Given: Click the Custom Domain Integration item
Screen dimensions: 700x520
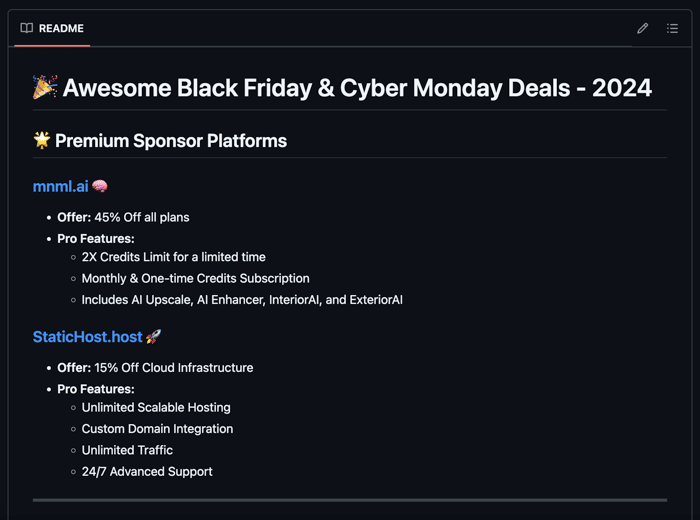Looking at the screenshot, I should [157, 429].
